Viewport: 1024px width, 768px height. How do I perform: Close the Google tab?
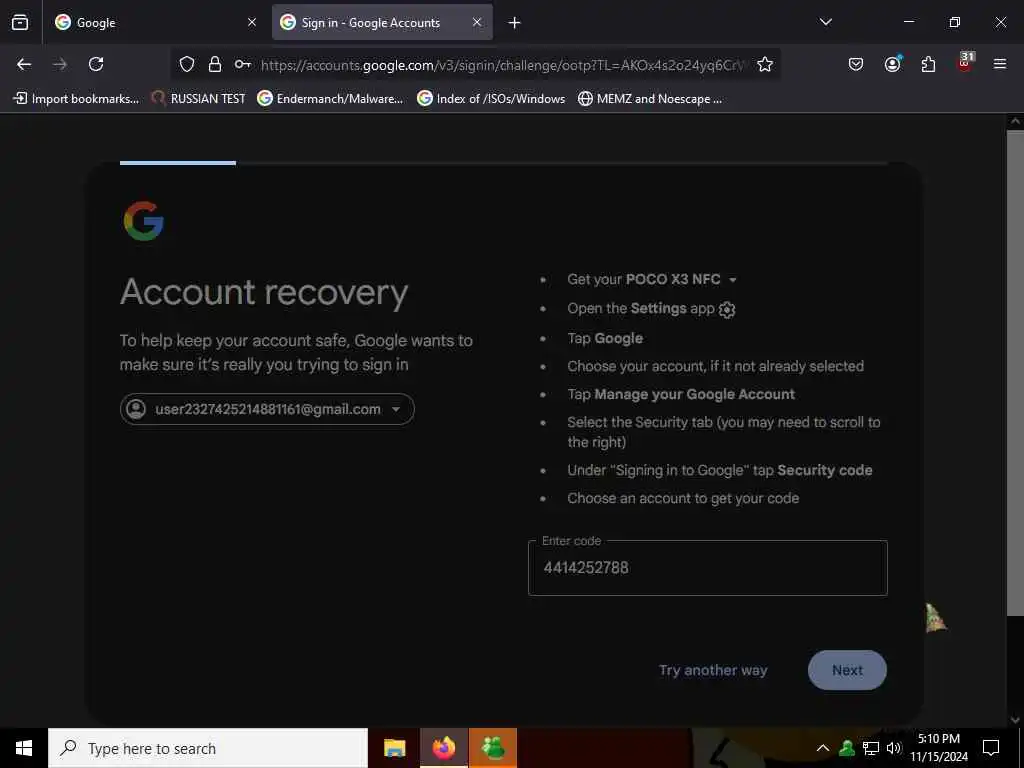[251, 22]
